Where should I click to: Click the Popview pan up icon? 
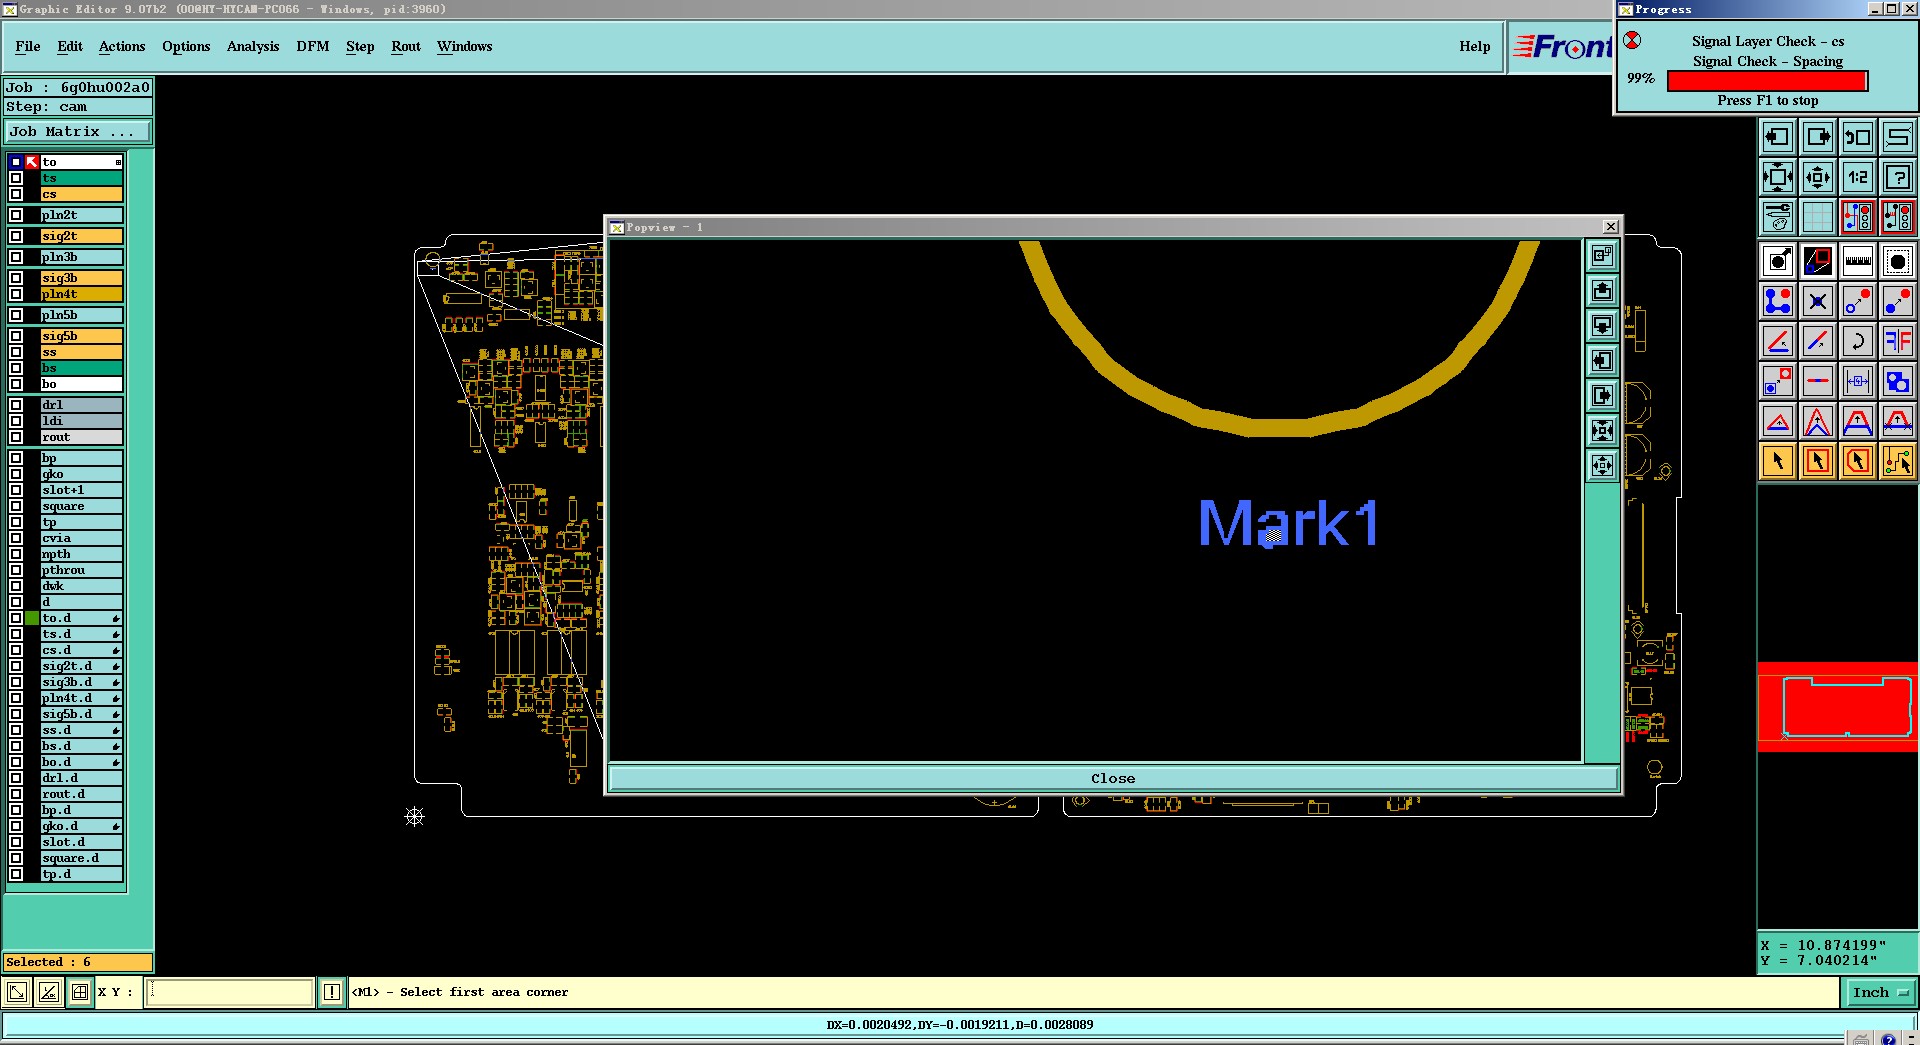(x=1603, y=291)
